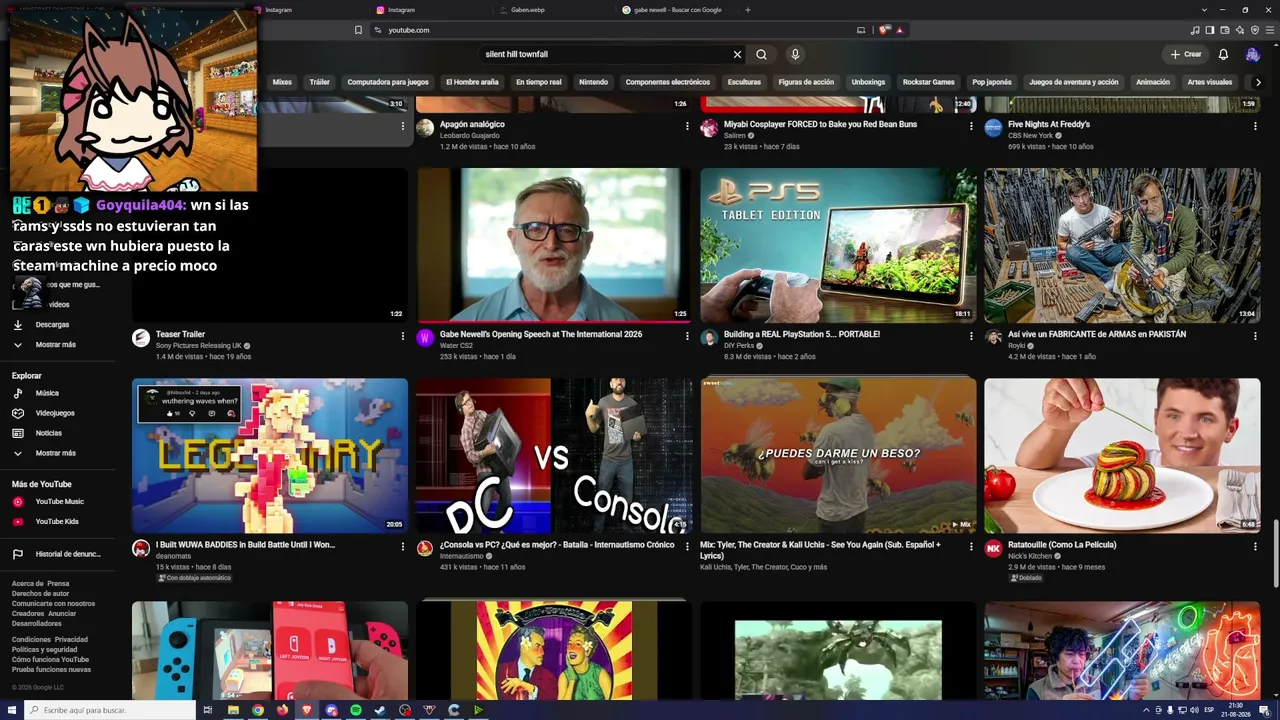Show next category chips with the arrow
Screen dimensions: 1280x720
[1258, 82]
